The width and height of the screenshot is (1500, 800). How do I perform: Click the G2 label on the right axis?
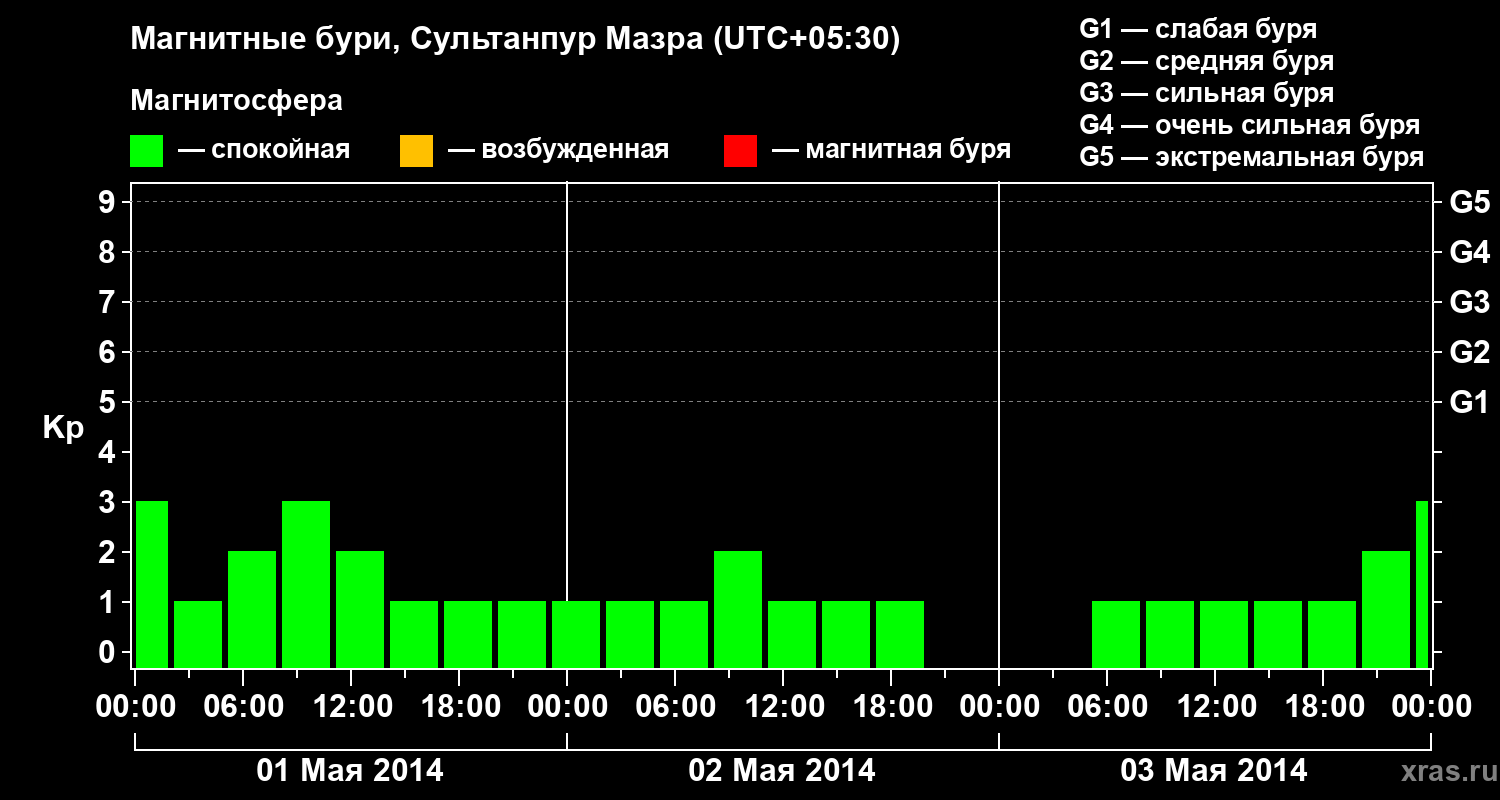point(1469,353)
